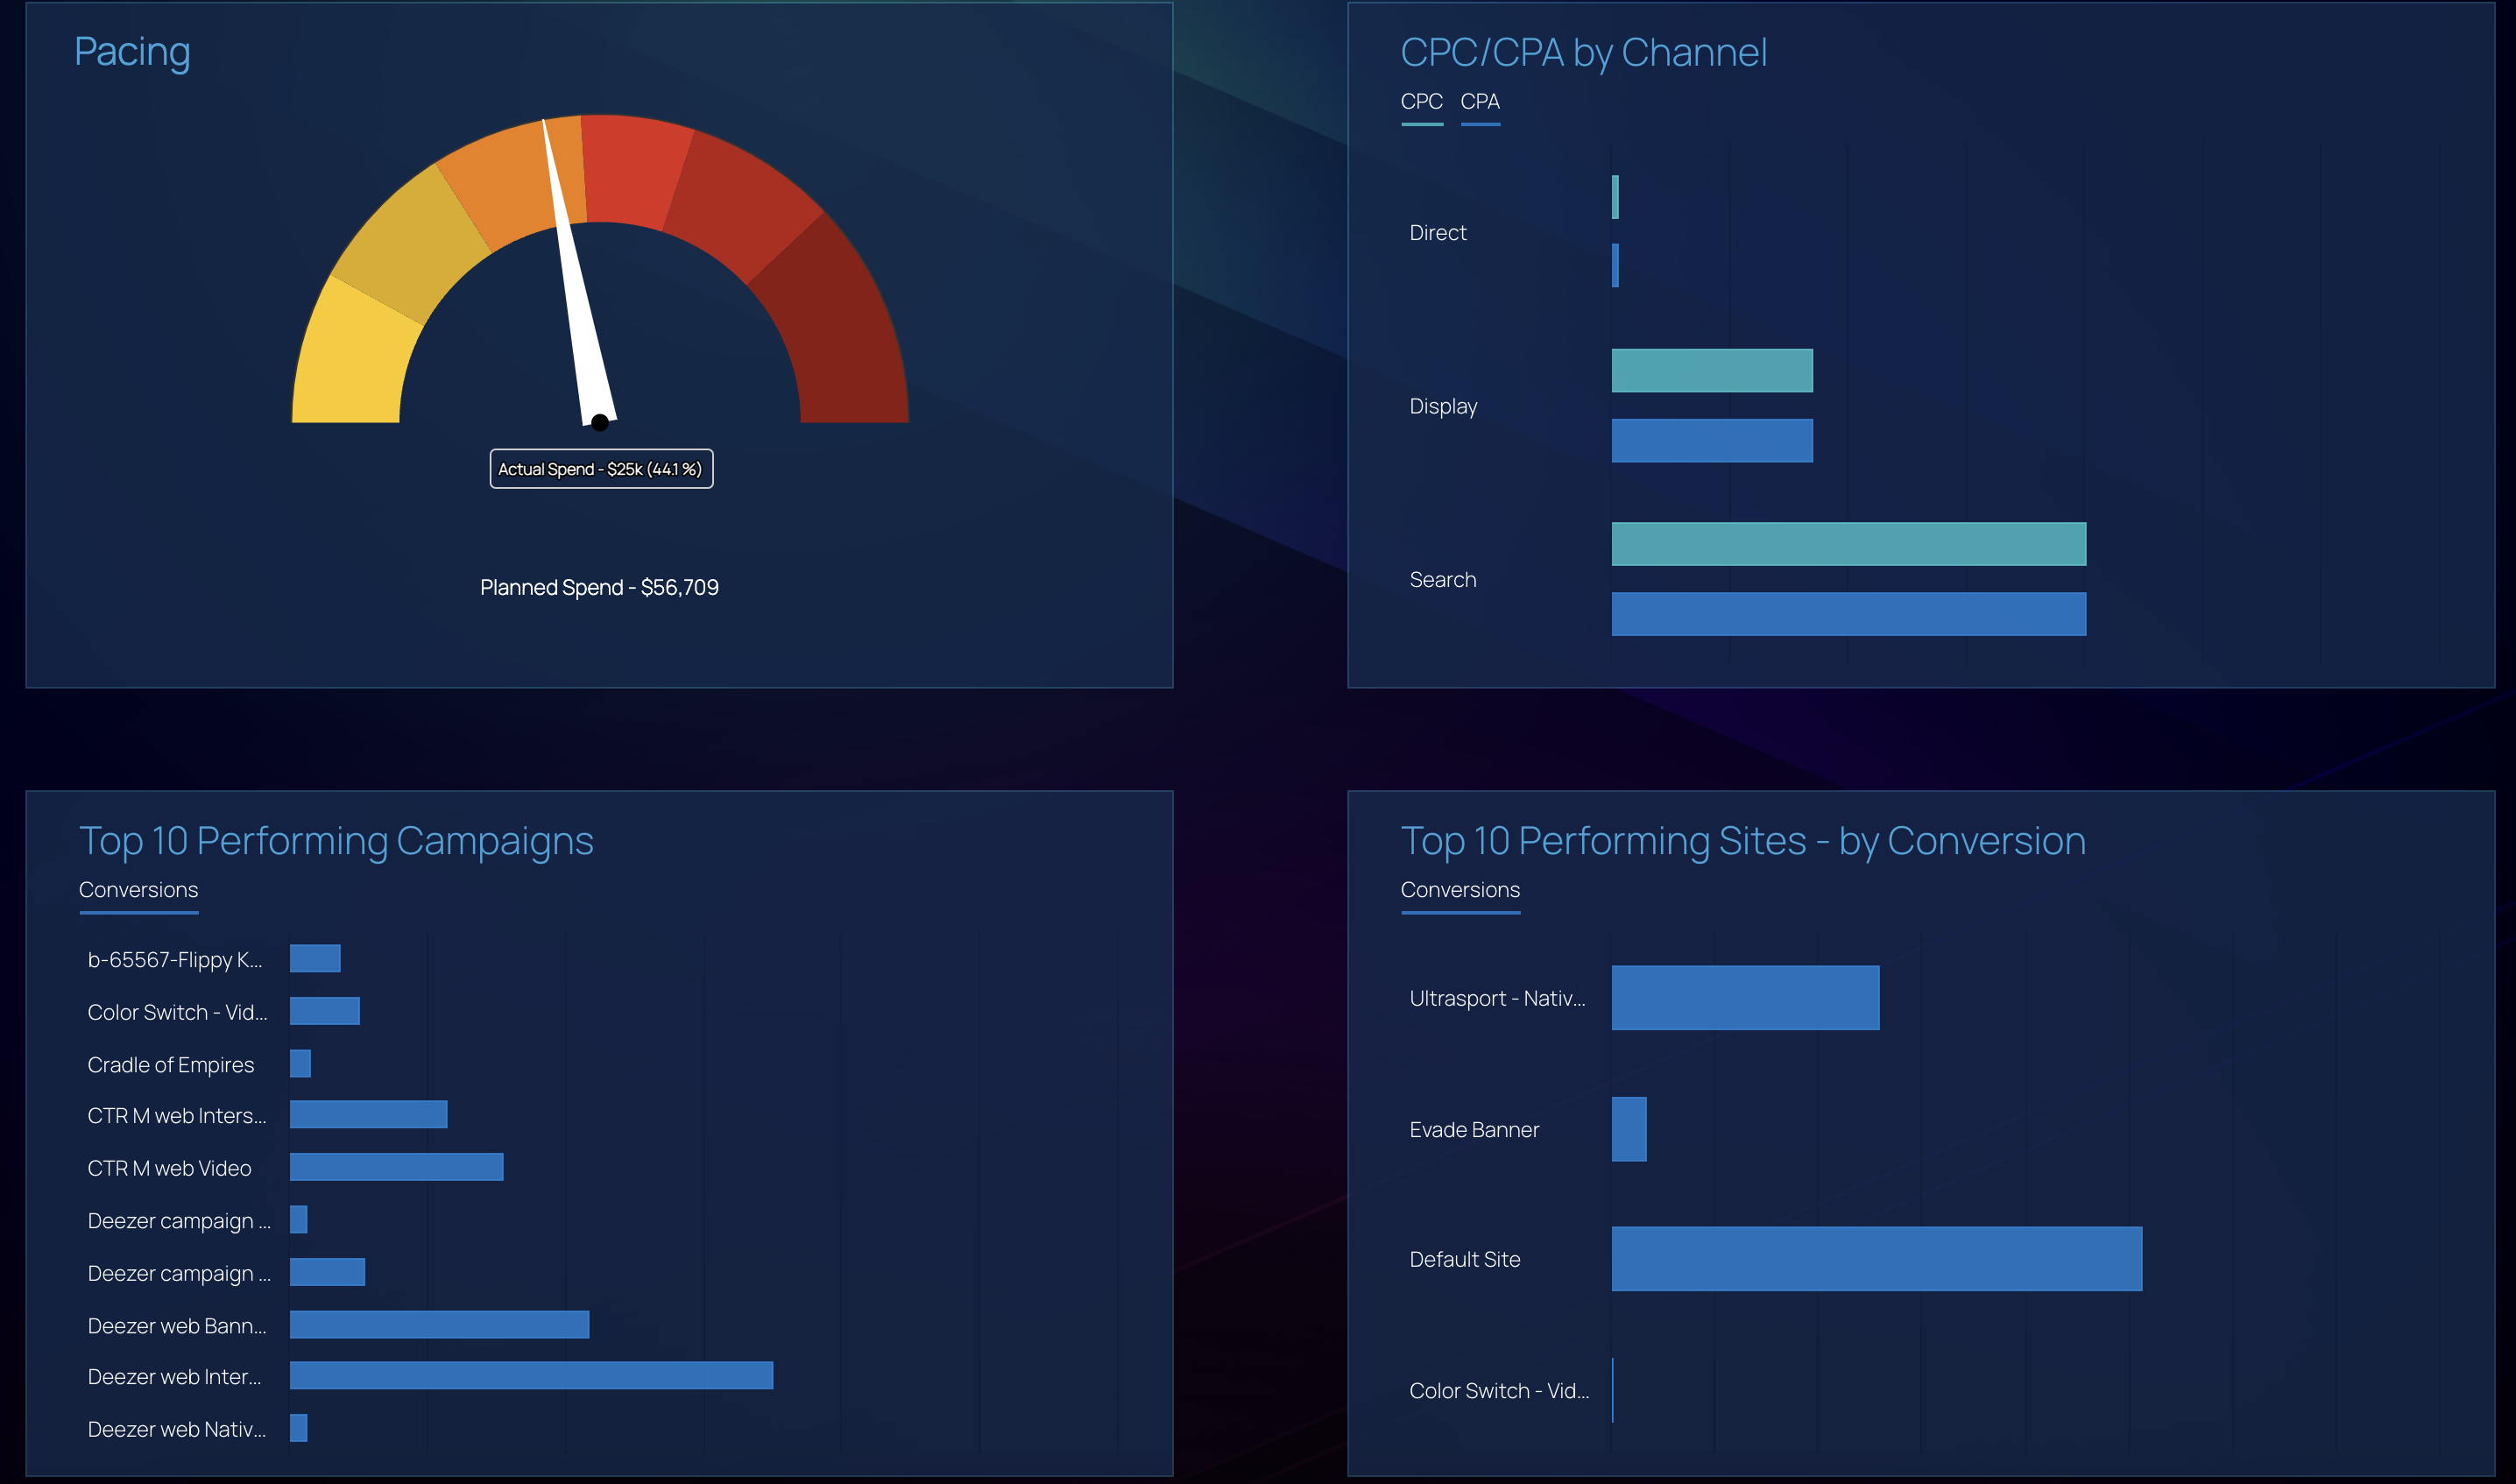Select the Cradle of Empires bar
2516x1484 pixels.
[300, 1064]
